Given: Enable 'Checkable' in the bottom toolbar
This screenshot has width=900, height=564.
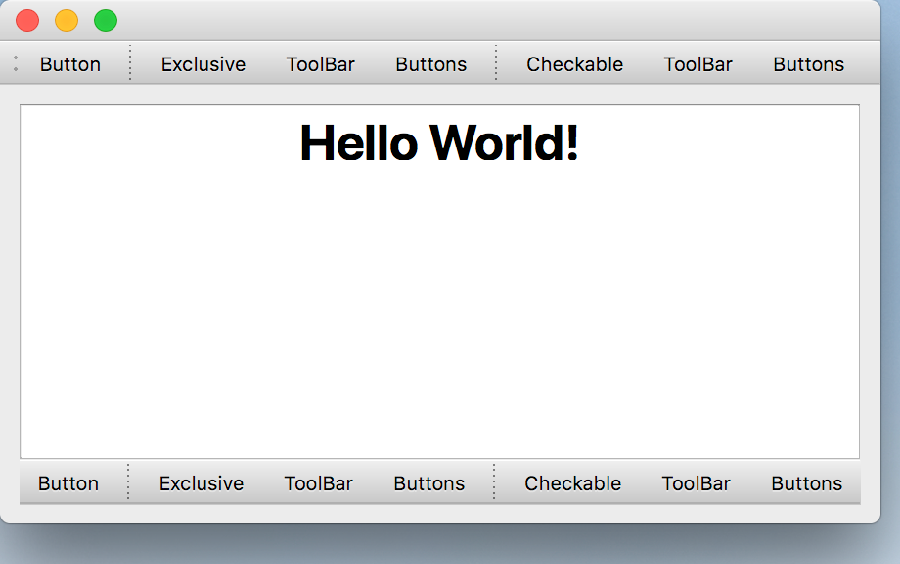Looking at the screenshot, I should (572, 483).
